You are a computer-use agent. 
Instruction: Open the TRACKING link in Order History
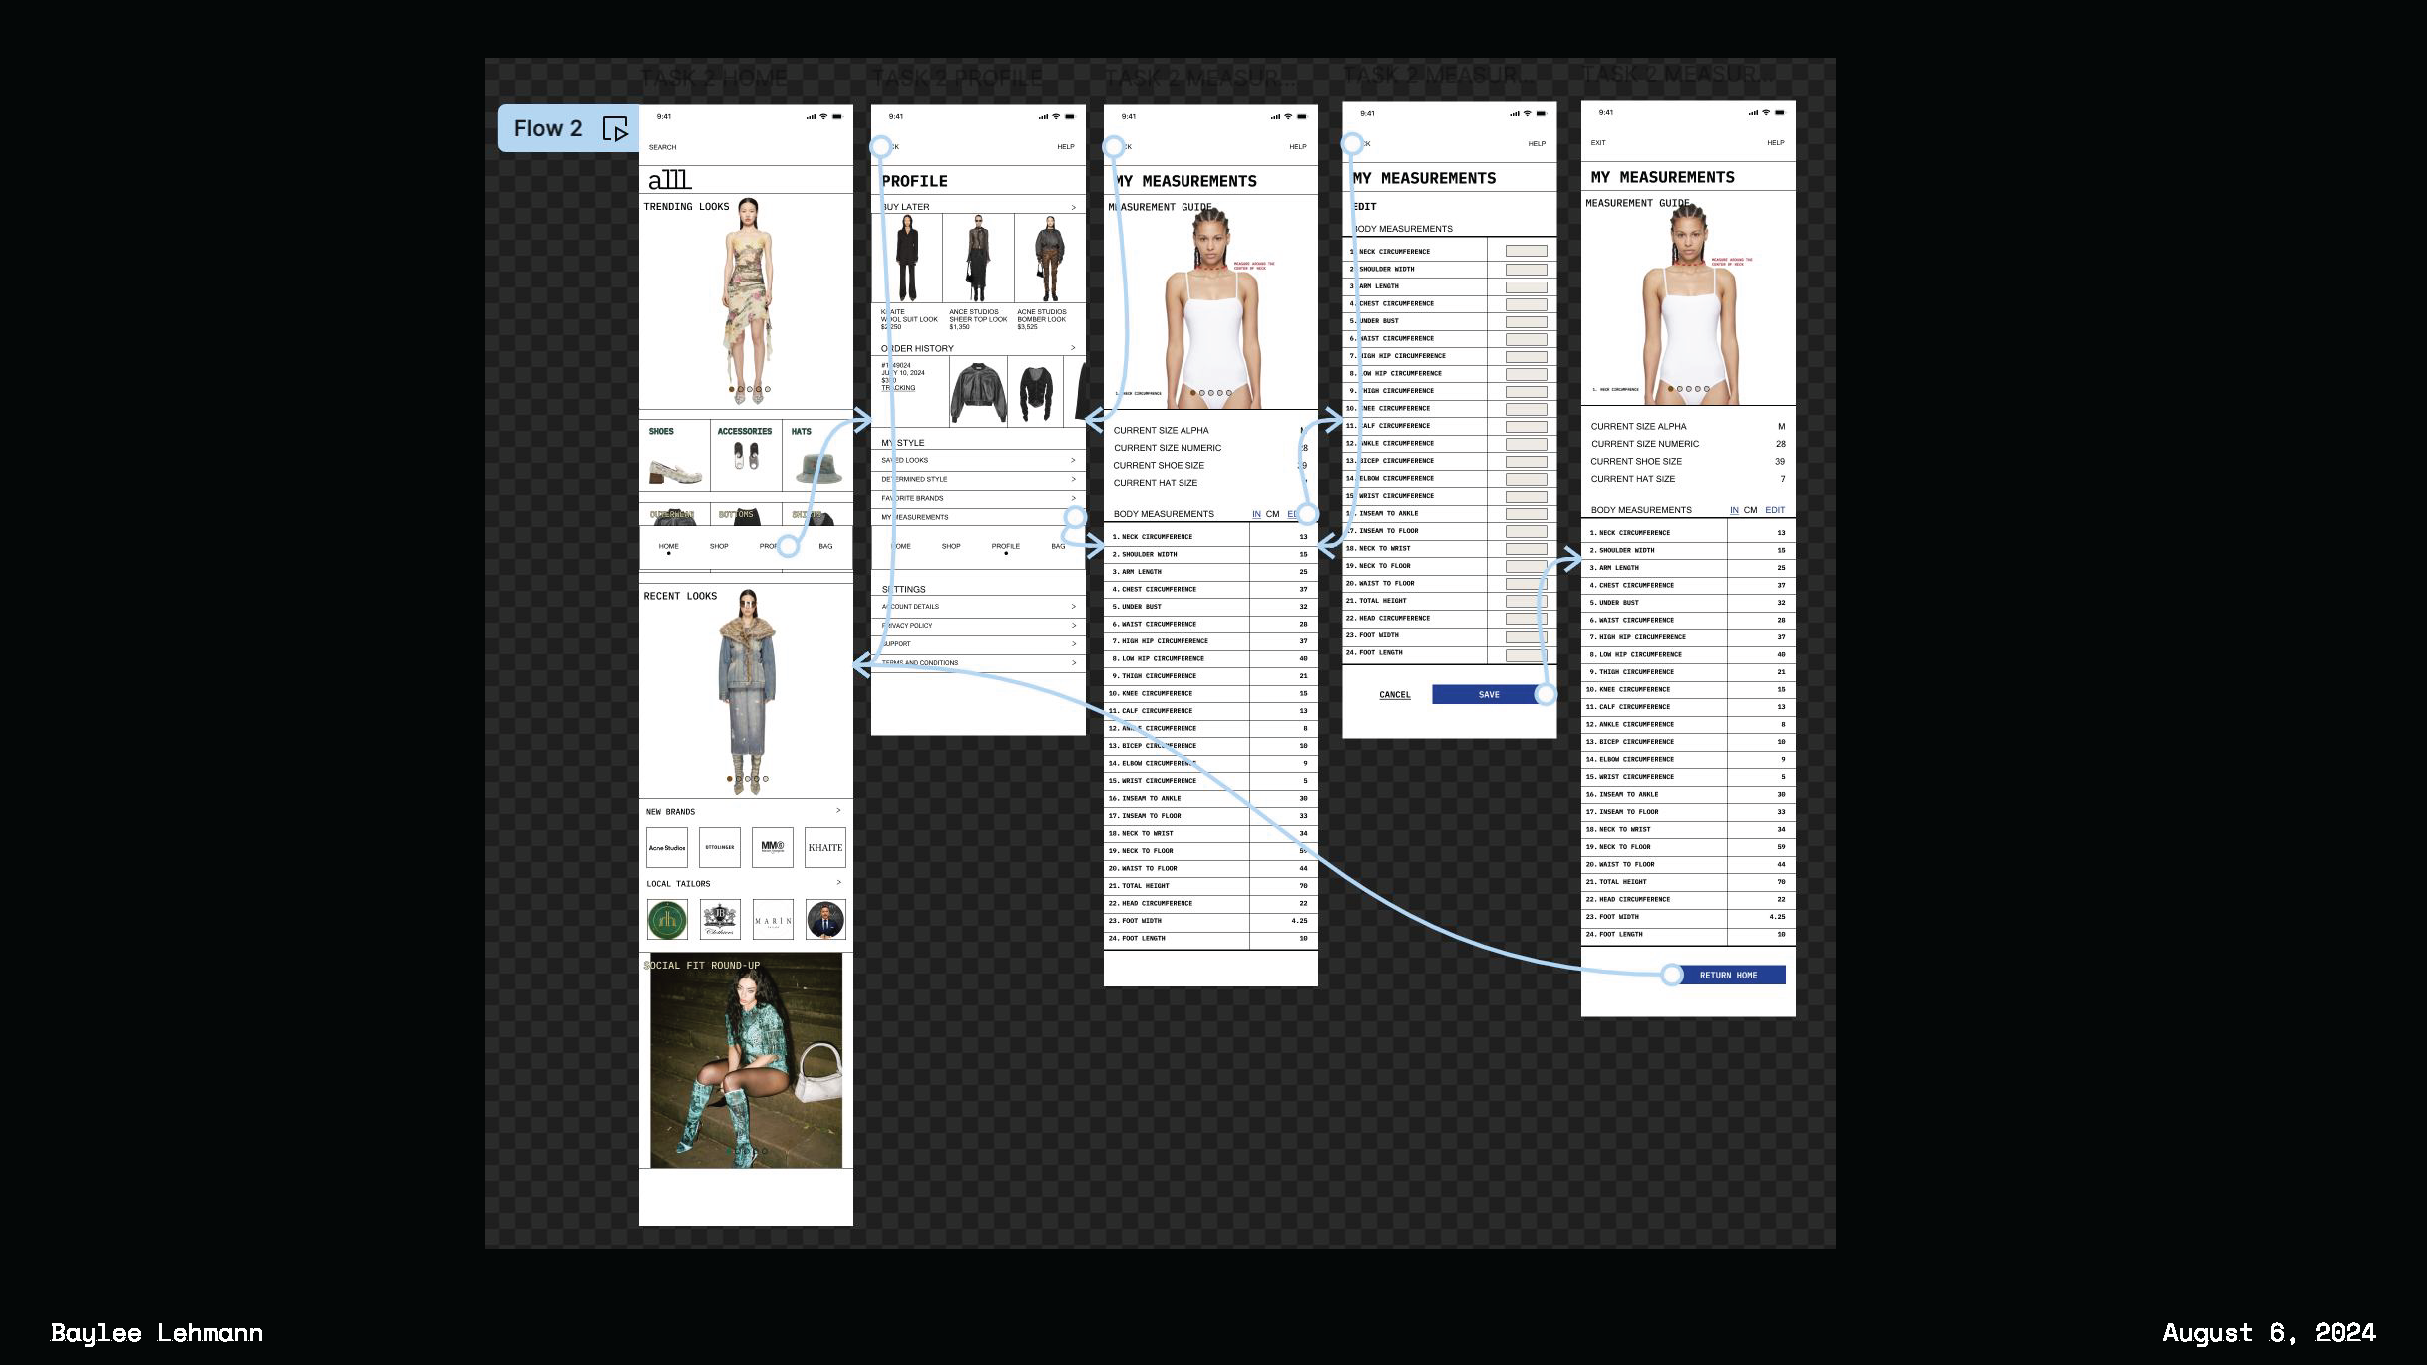(898, 388)
